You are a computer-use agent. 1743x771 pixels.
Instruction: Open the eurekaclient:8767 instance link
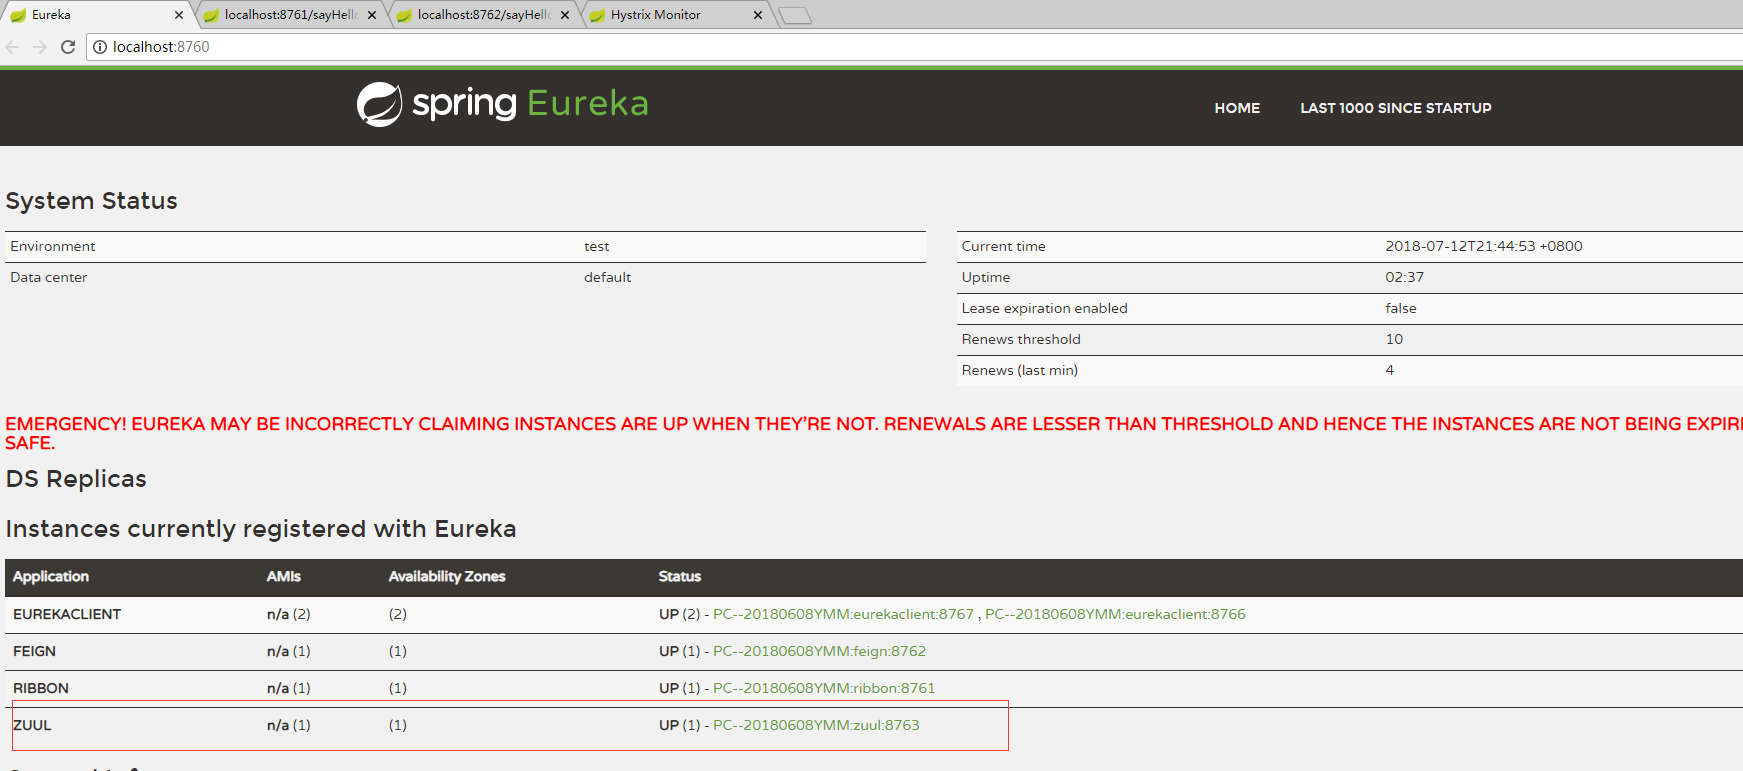click(843, 614)
